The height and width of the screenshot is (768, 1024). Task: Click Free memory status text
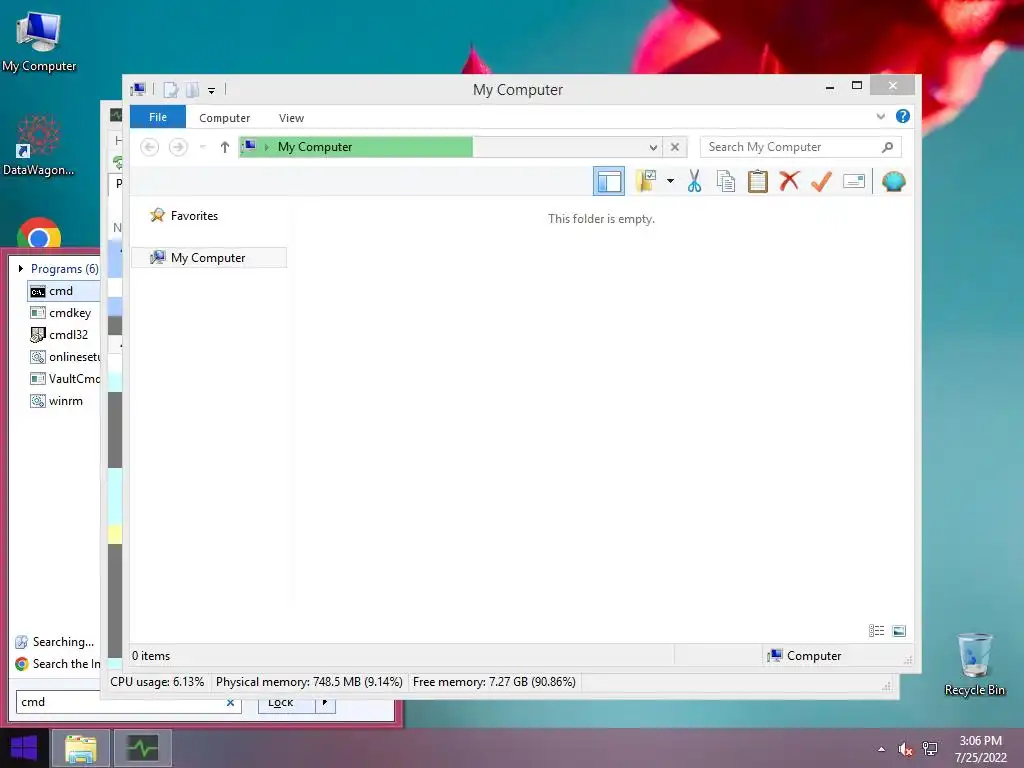tap(494, 682)
